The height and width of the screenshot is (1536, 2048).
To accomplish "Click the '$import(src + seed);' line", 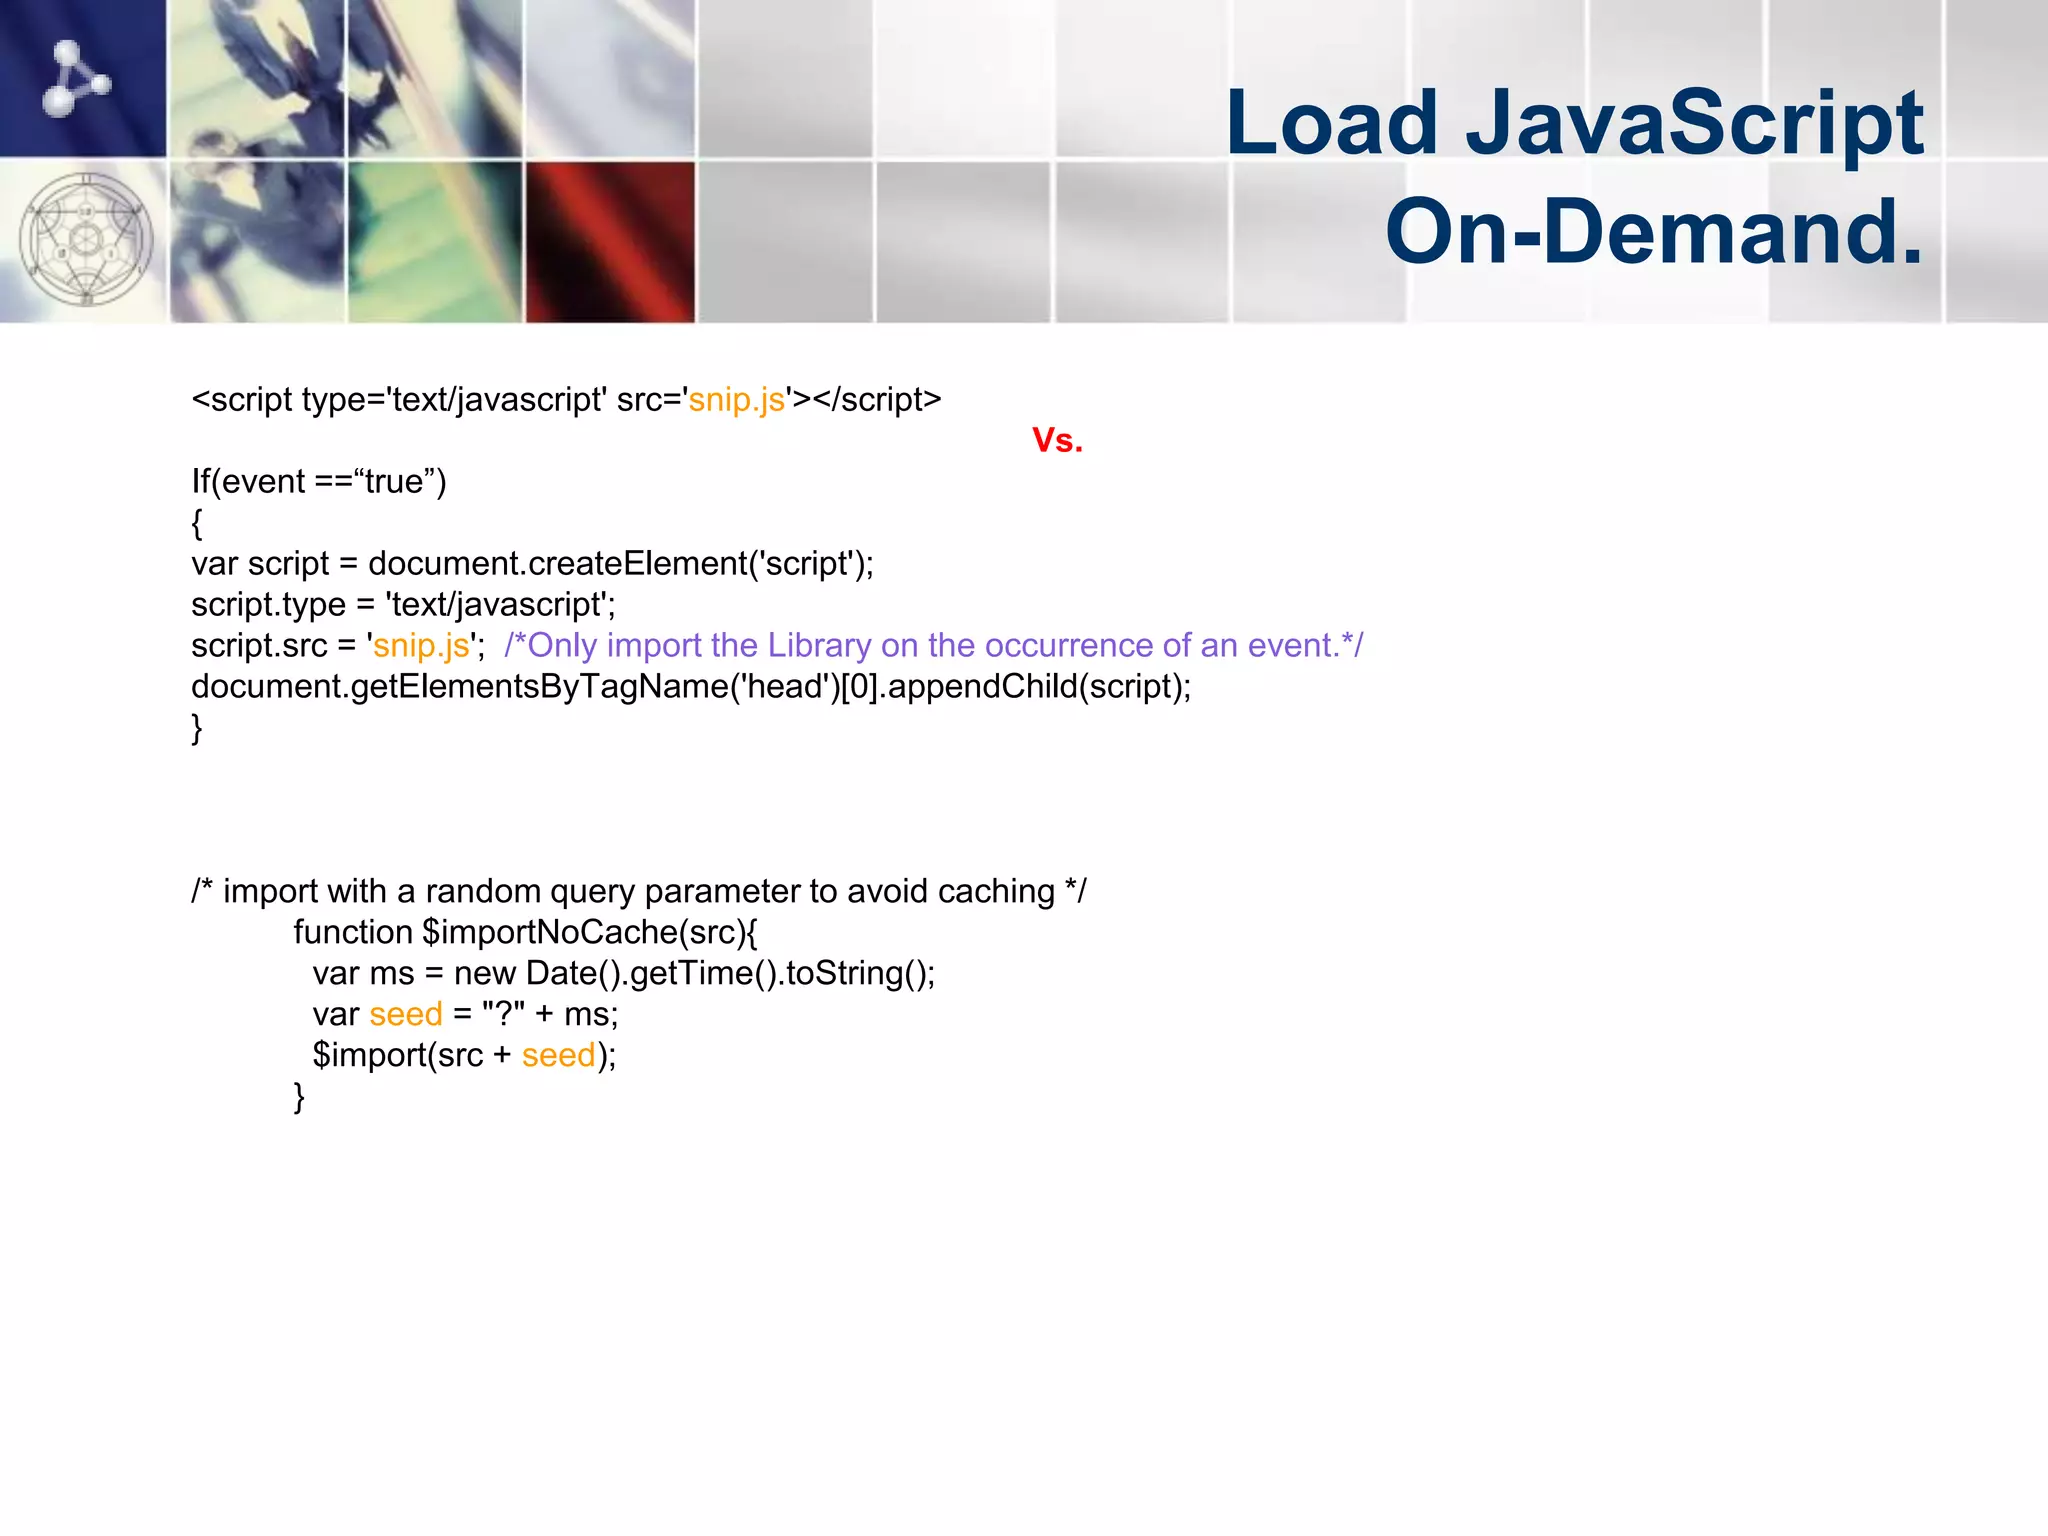I will pyautogui.click(x=464, y=1055).
